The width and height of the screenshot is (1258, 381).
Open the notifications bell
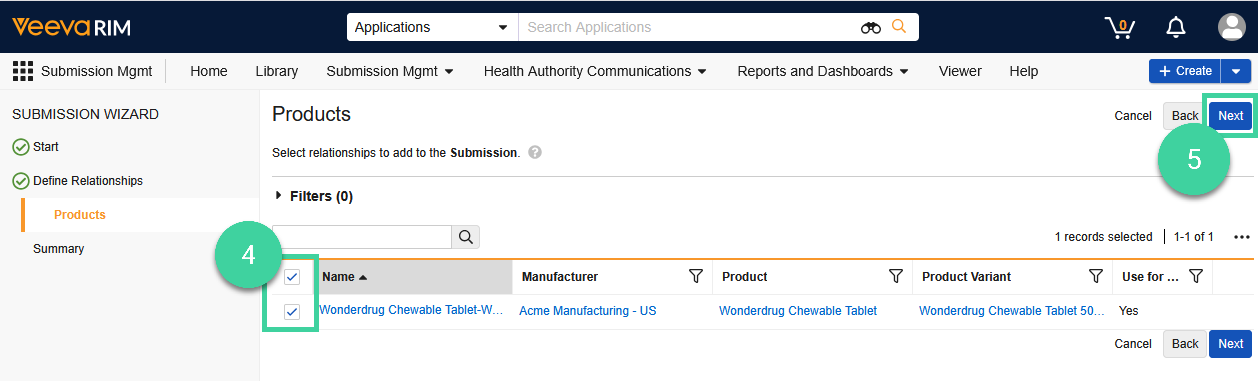pos(1176,27)
